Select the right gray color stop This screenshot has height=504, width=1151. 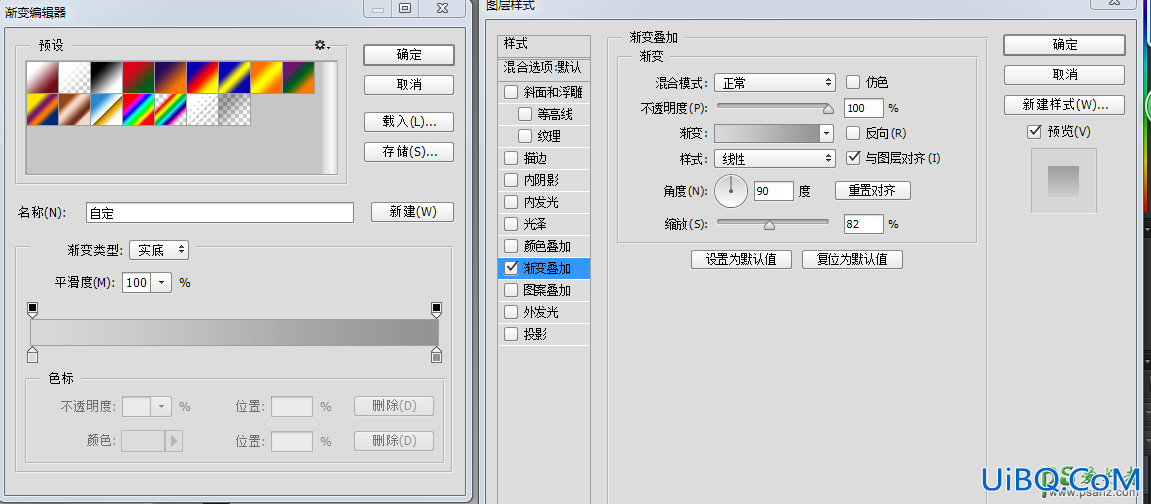tap(437, 355)
